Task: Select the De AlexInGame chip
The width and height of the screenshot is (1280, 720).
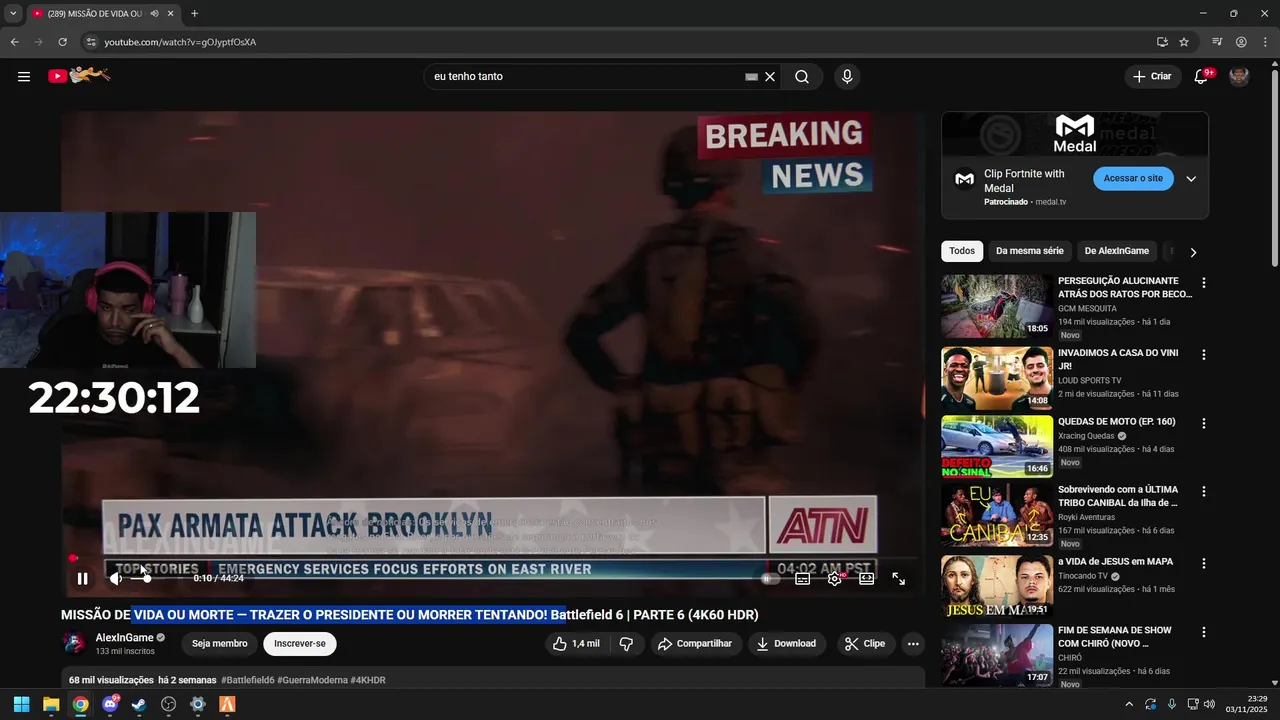Action: (1117, 251)
